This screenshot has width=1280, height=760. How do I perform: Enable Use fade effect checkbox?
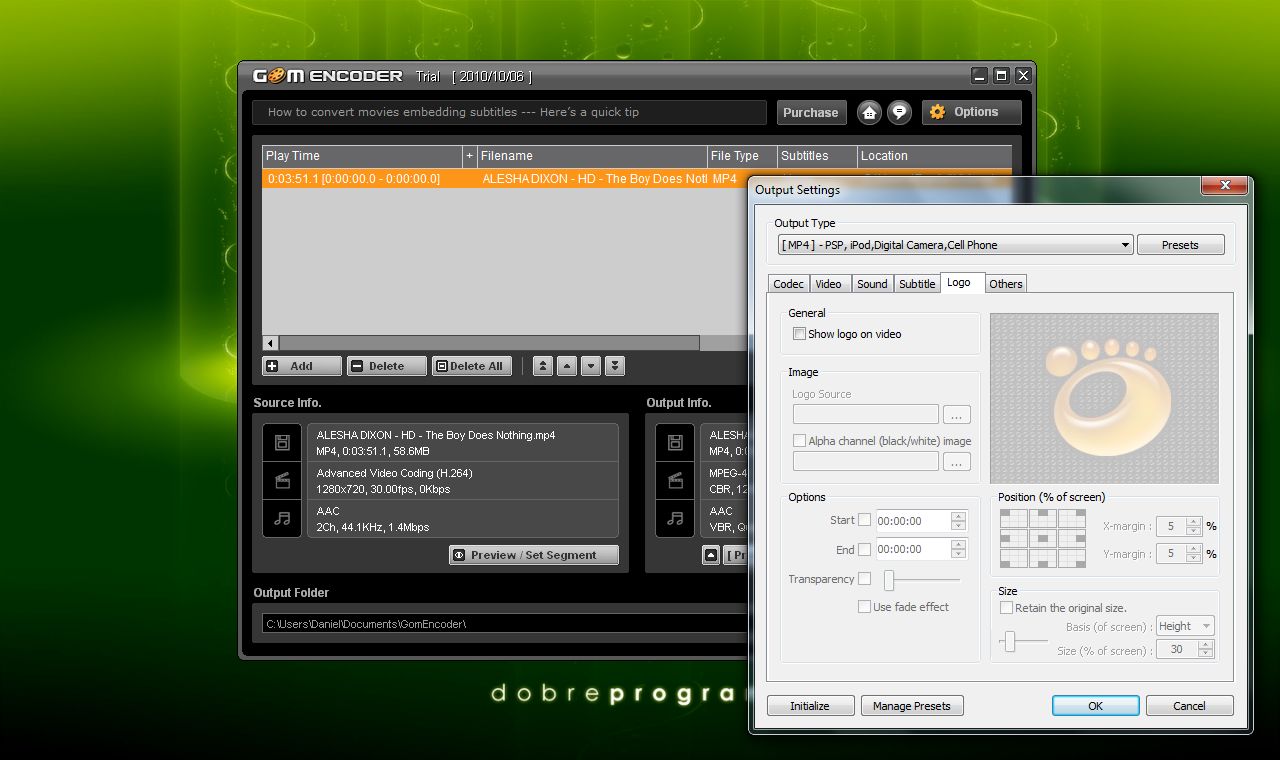pyautogui.click(x=864, y=606)
